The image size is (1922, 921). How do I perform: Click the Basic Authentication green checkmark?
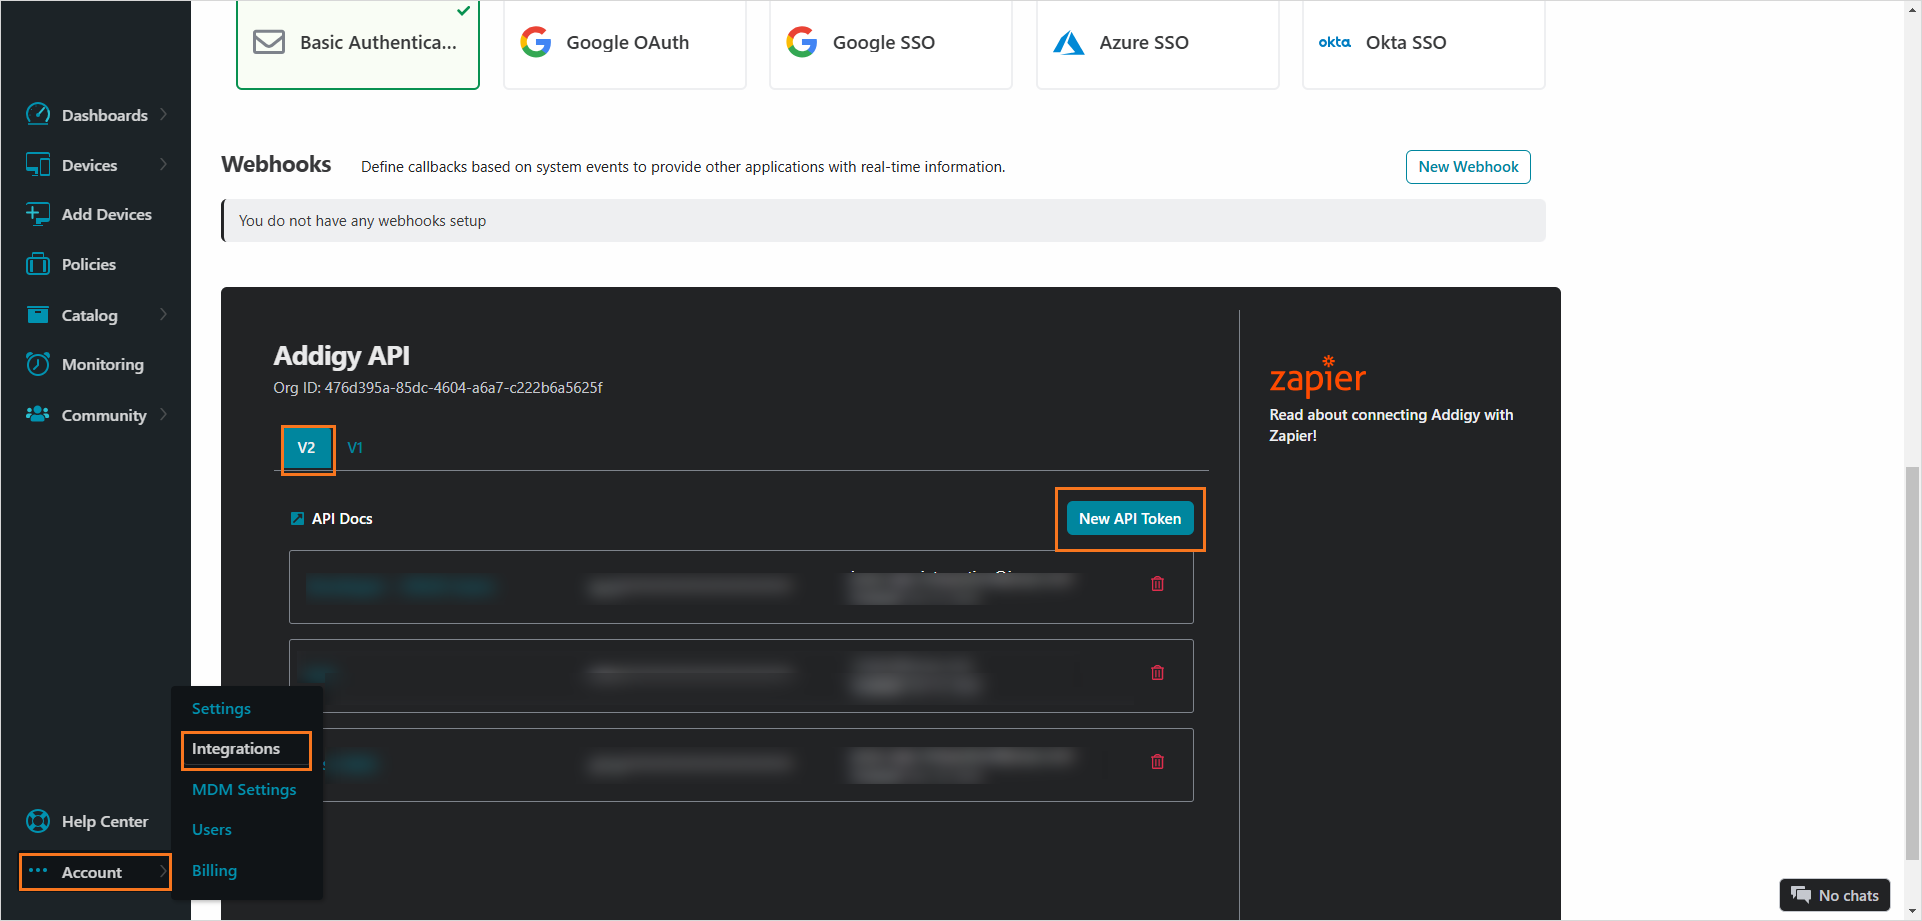click(x=464, y=11)
